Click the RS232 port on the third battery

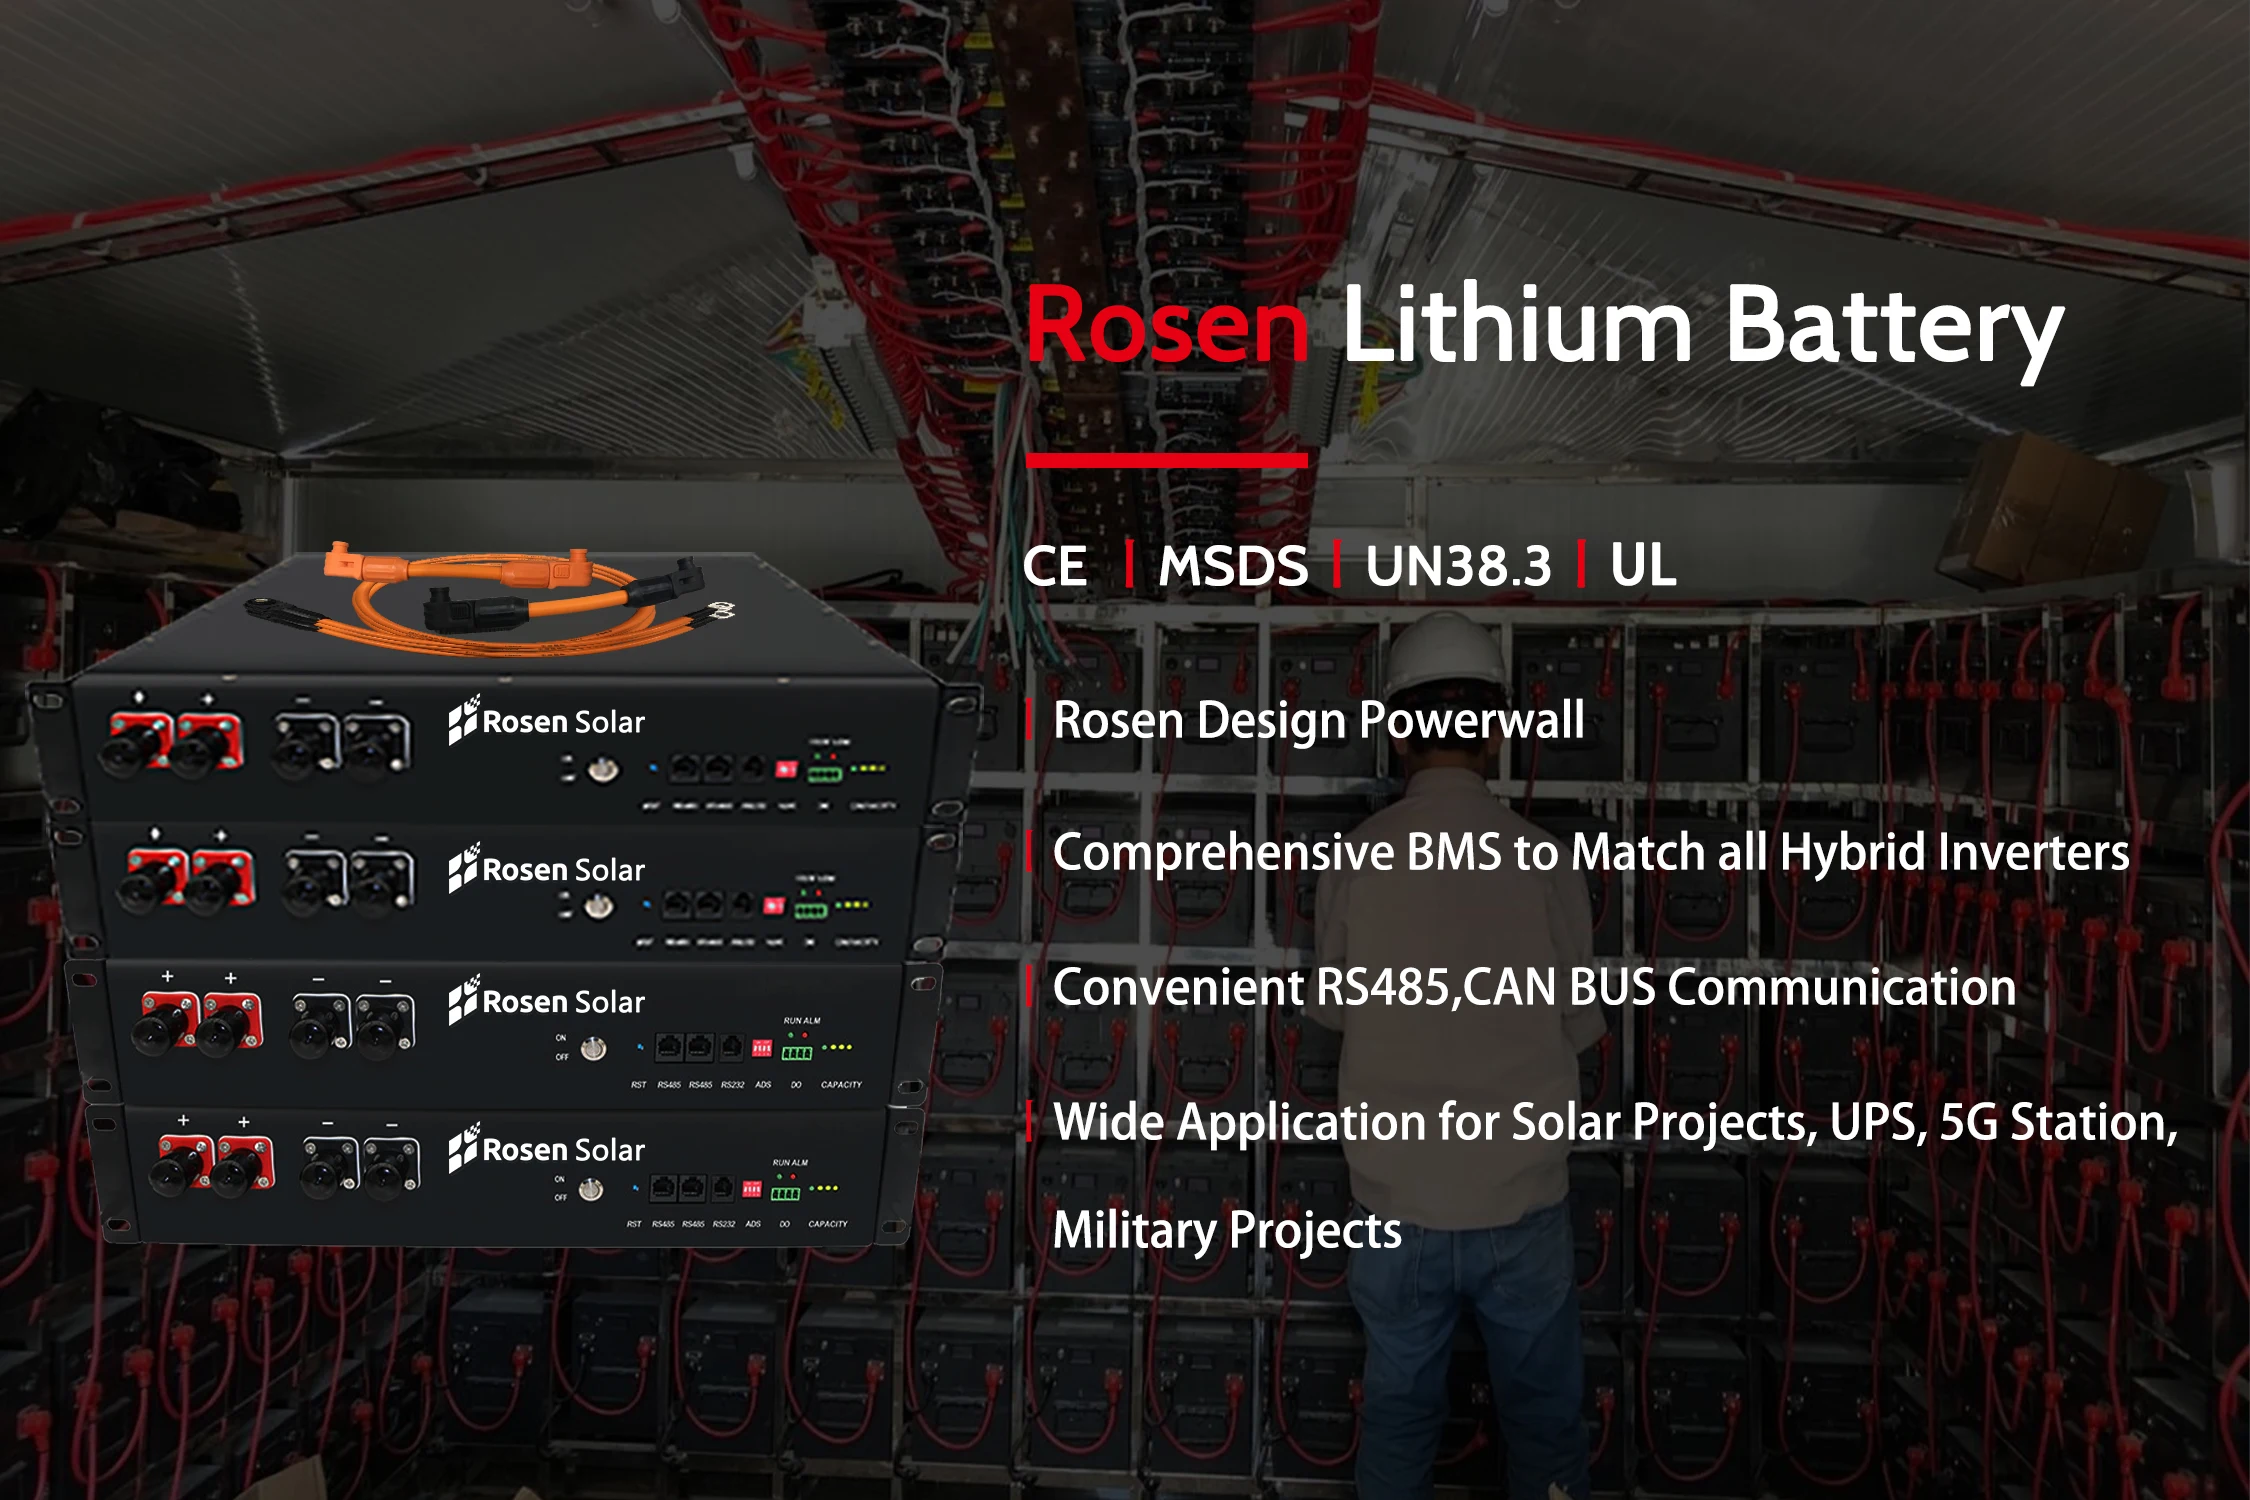pyautogui.click(x=731, y=1049)
